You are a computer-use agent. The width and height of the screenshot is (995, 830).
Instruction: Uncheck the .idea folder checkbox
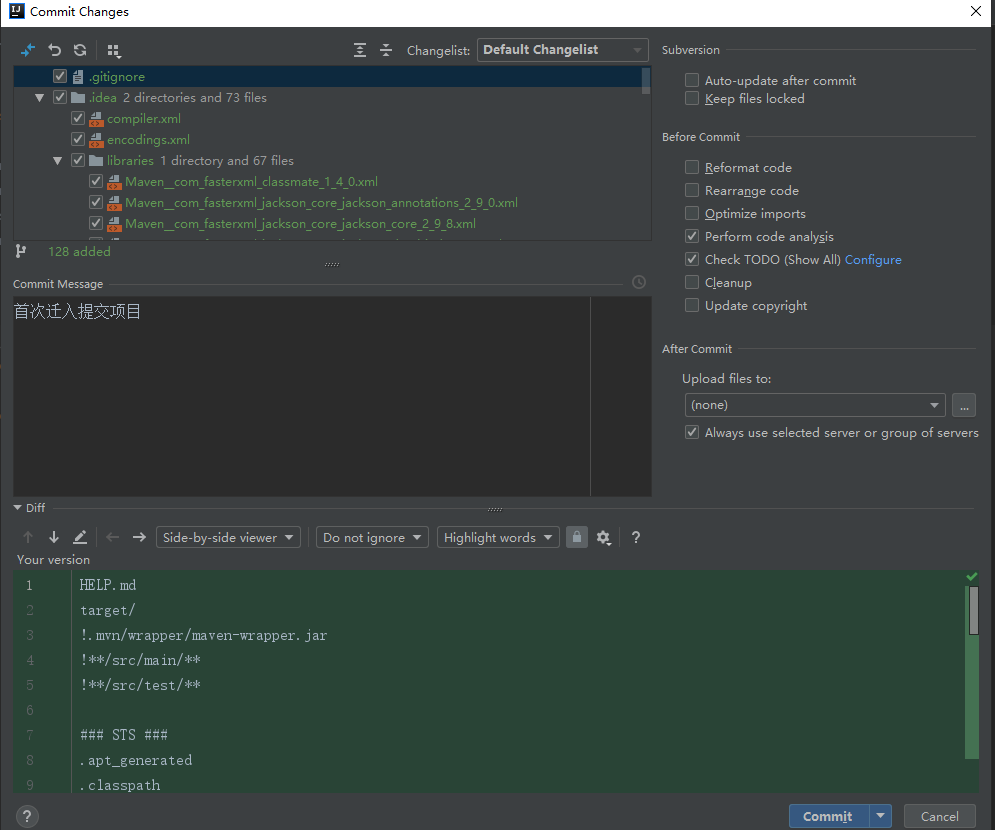point(60,97)
